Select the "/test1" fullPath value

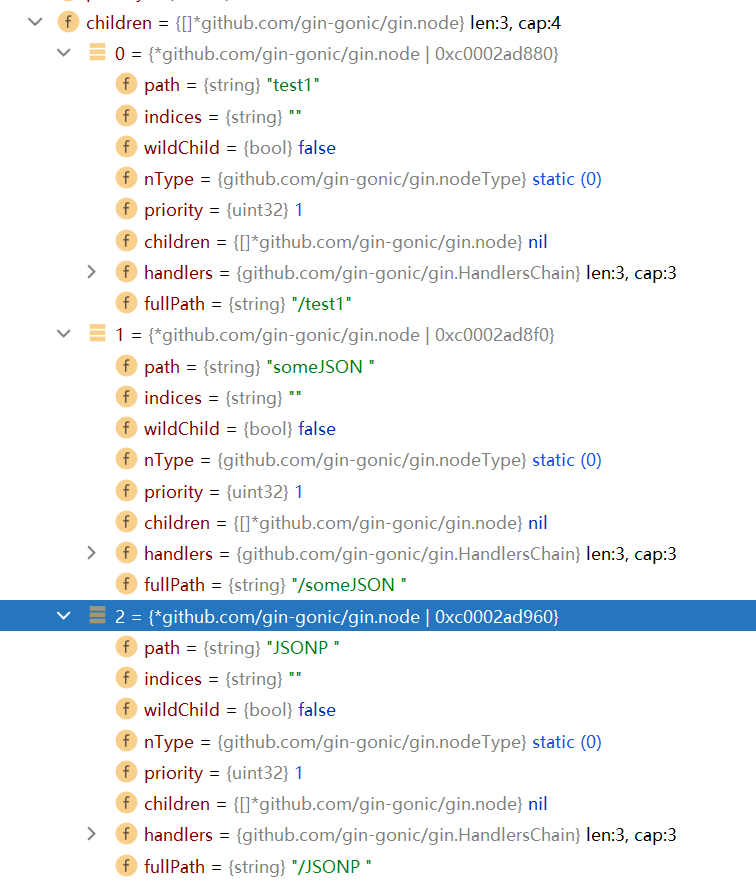pyautogui.click(x=321, y=304)
